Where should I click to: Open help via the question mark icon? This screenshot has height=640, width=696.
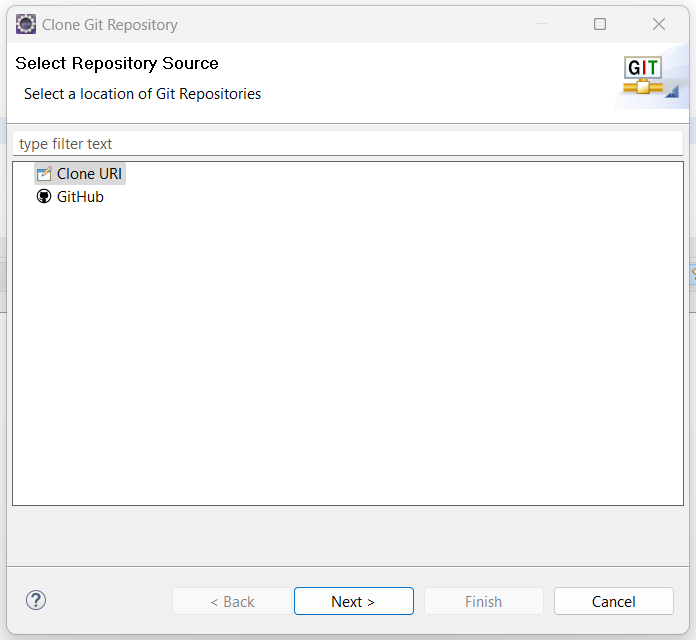36,600
